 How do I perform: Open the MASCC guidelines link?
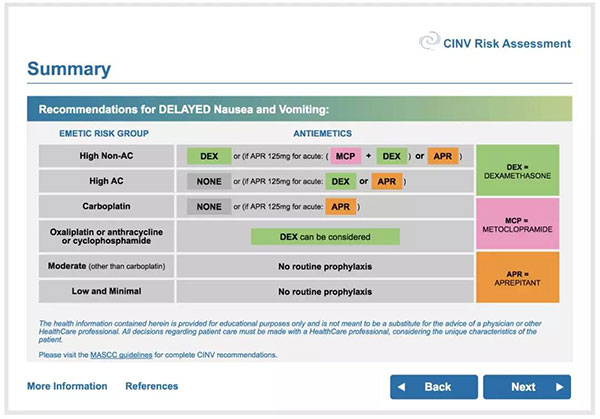(x=121, y=355)
